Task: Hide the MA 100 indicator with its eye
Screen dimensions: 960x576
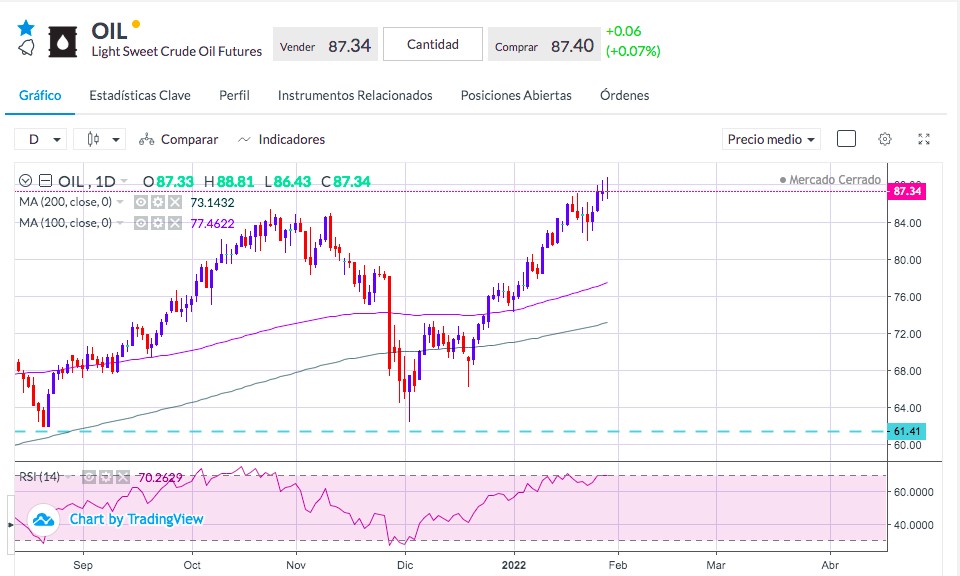Action: (141, 223)
